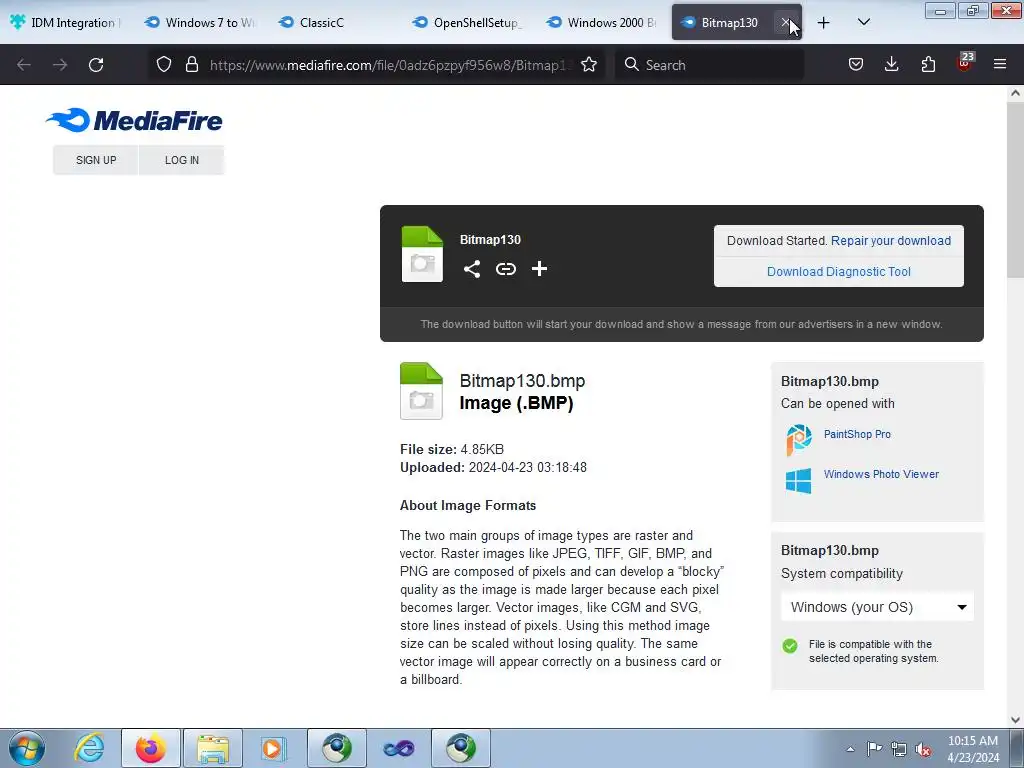1024x768 pixels.
Task: Click the URL address bar
Action: point(390,65)
